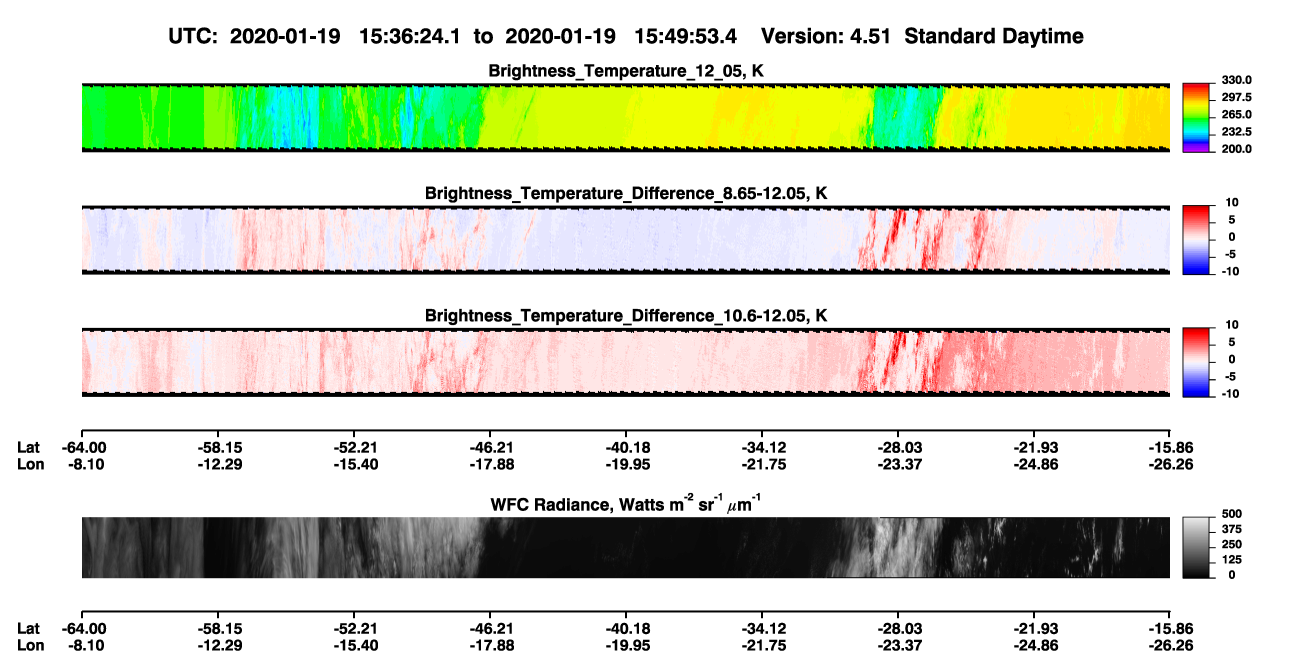
Task: Select the 'Version: 4.51' text in the header
Action: (826, 36)
